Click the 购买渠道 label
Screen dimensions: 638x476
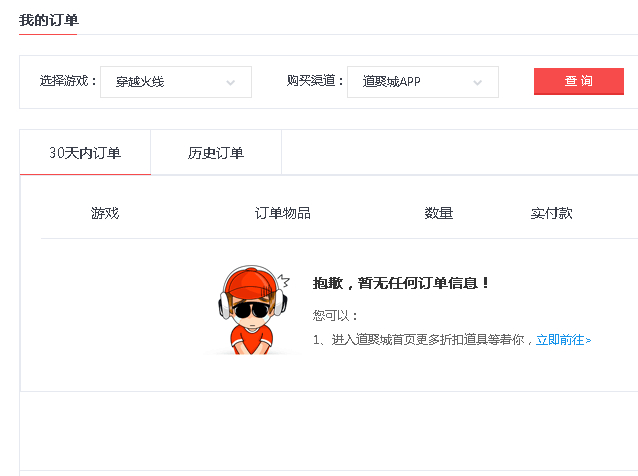tap(315, 81)
